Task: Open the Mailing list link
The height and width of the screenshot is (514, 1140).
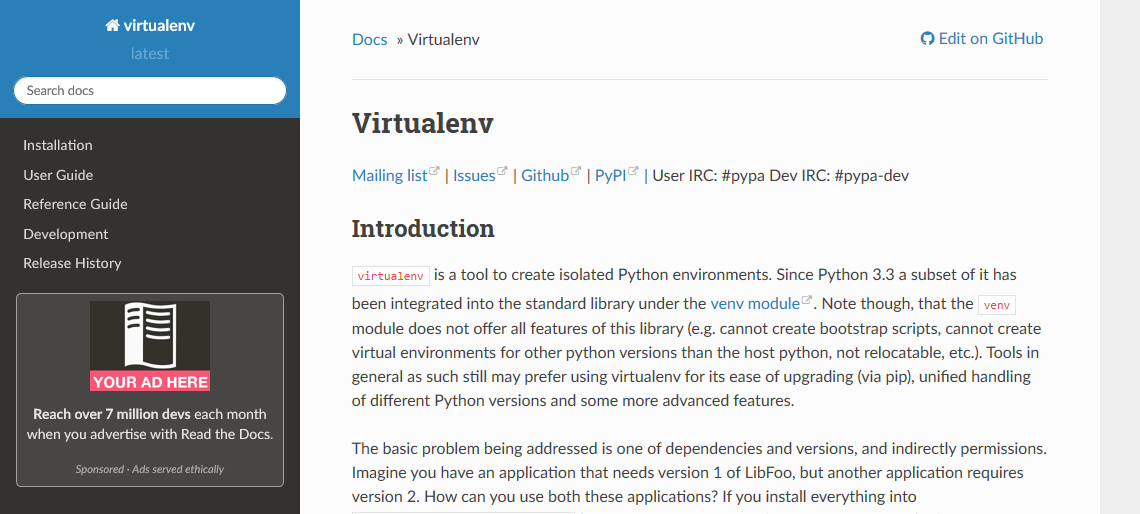Action: pos(389,176)
